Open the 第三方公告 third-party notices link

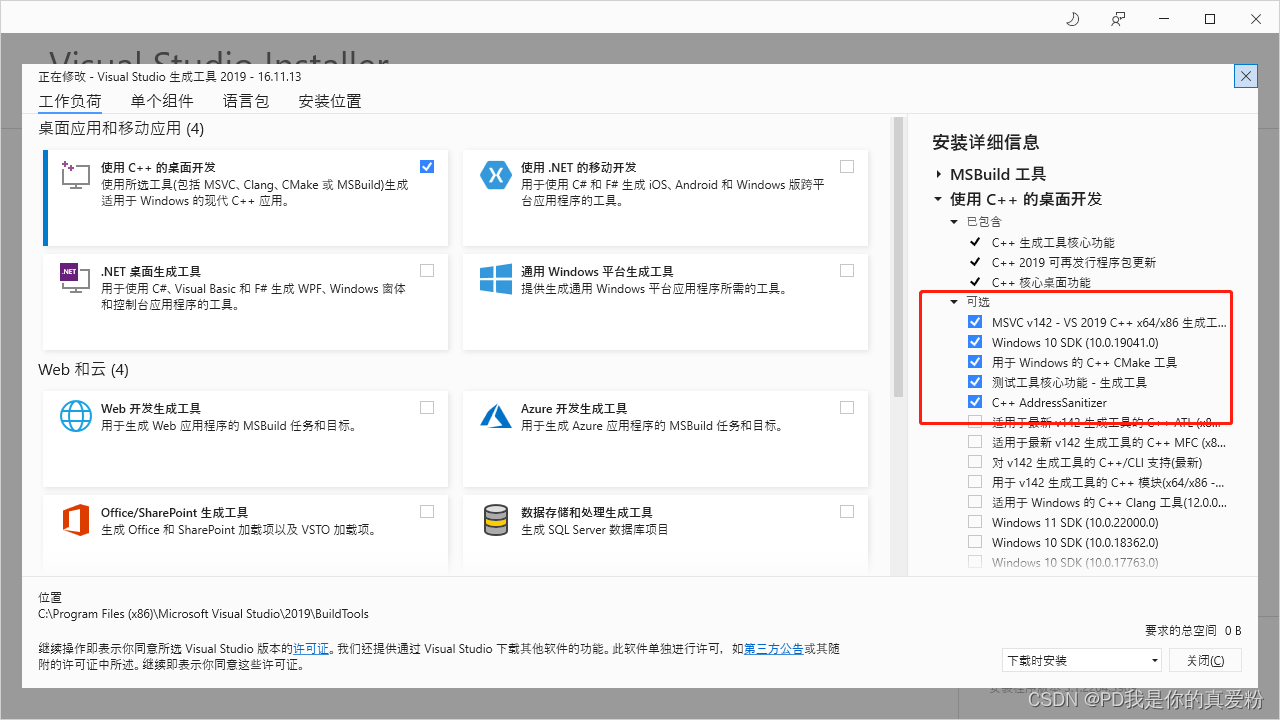tap(774, 649)
